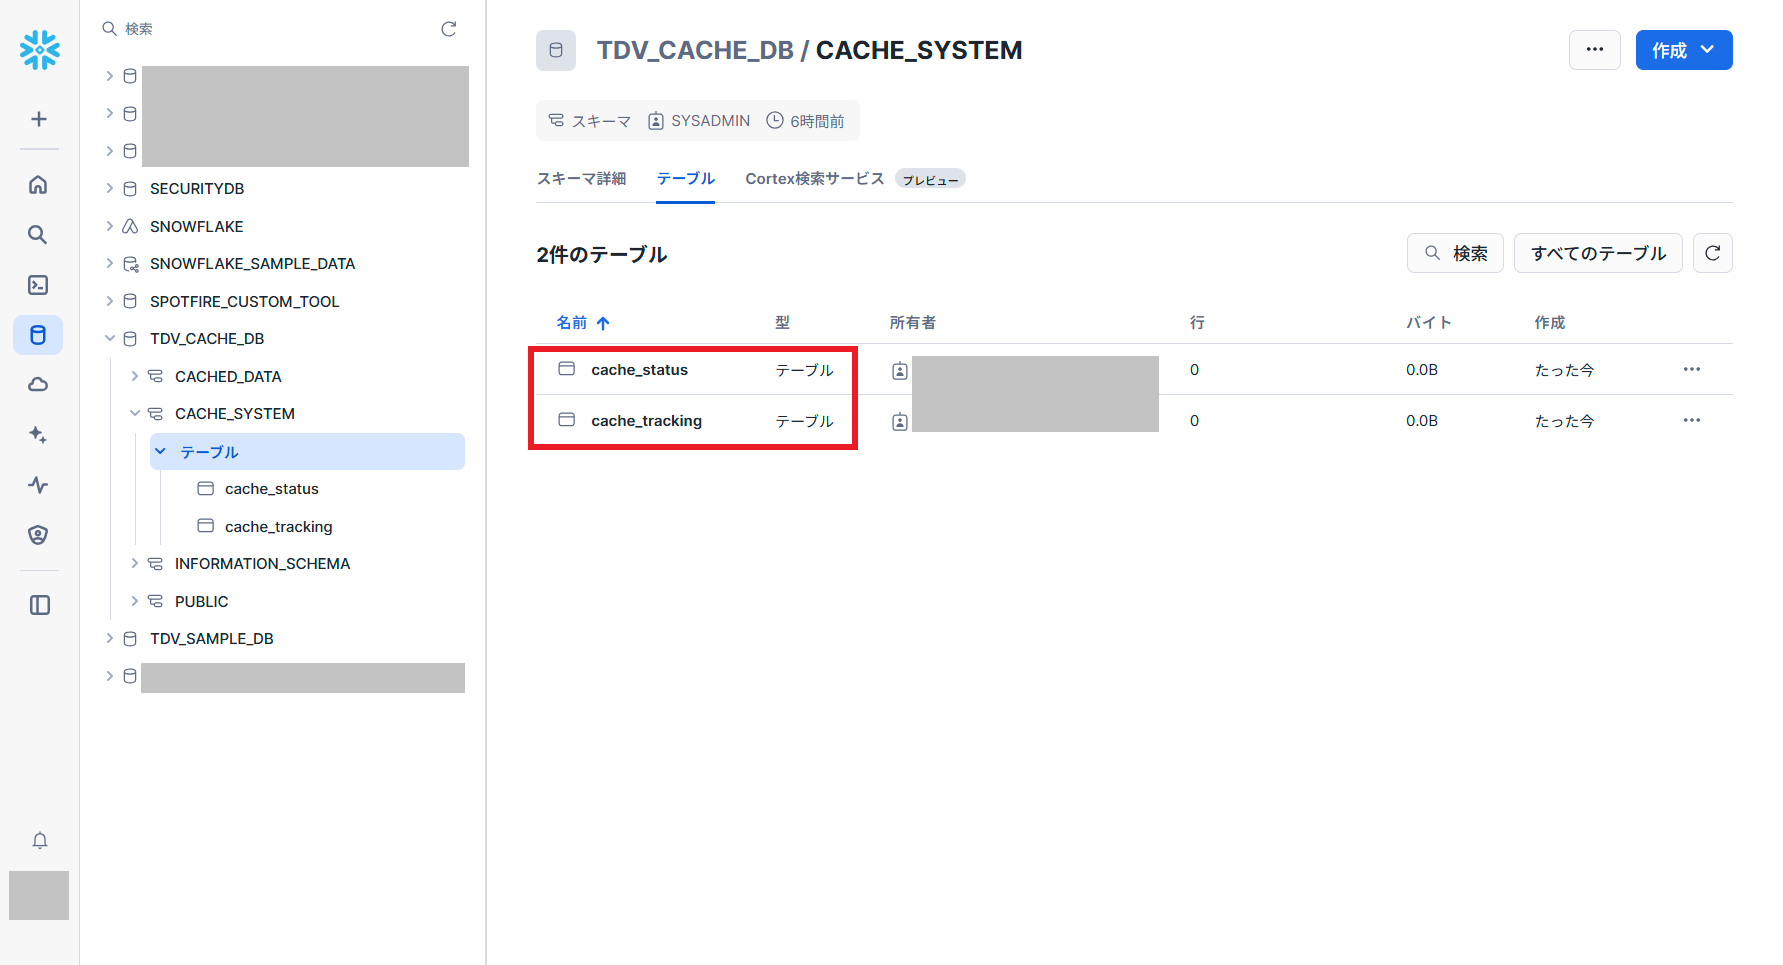The width and height of the screenshot is (1783, 965).
Task: Open the すべてのテーブル filter dropdown
Action: coord(1598,253)
